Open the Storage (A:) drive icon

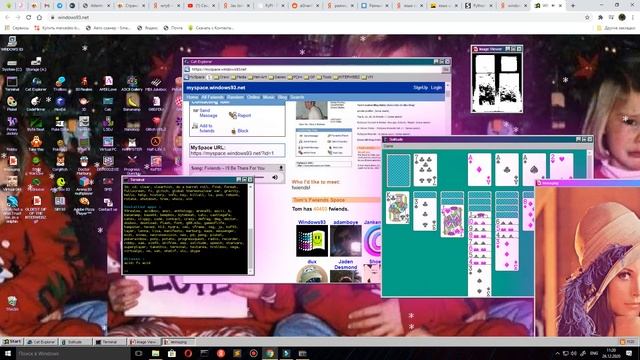click(x=36, y=64)
